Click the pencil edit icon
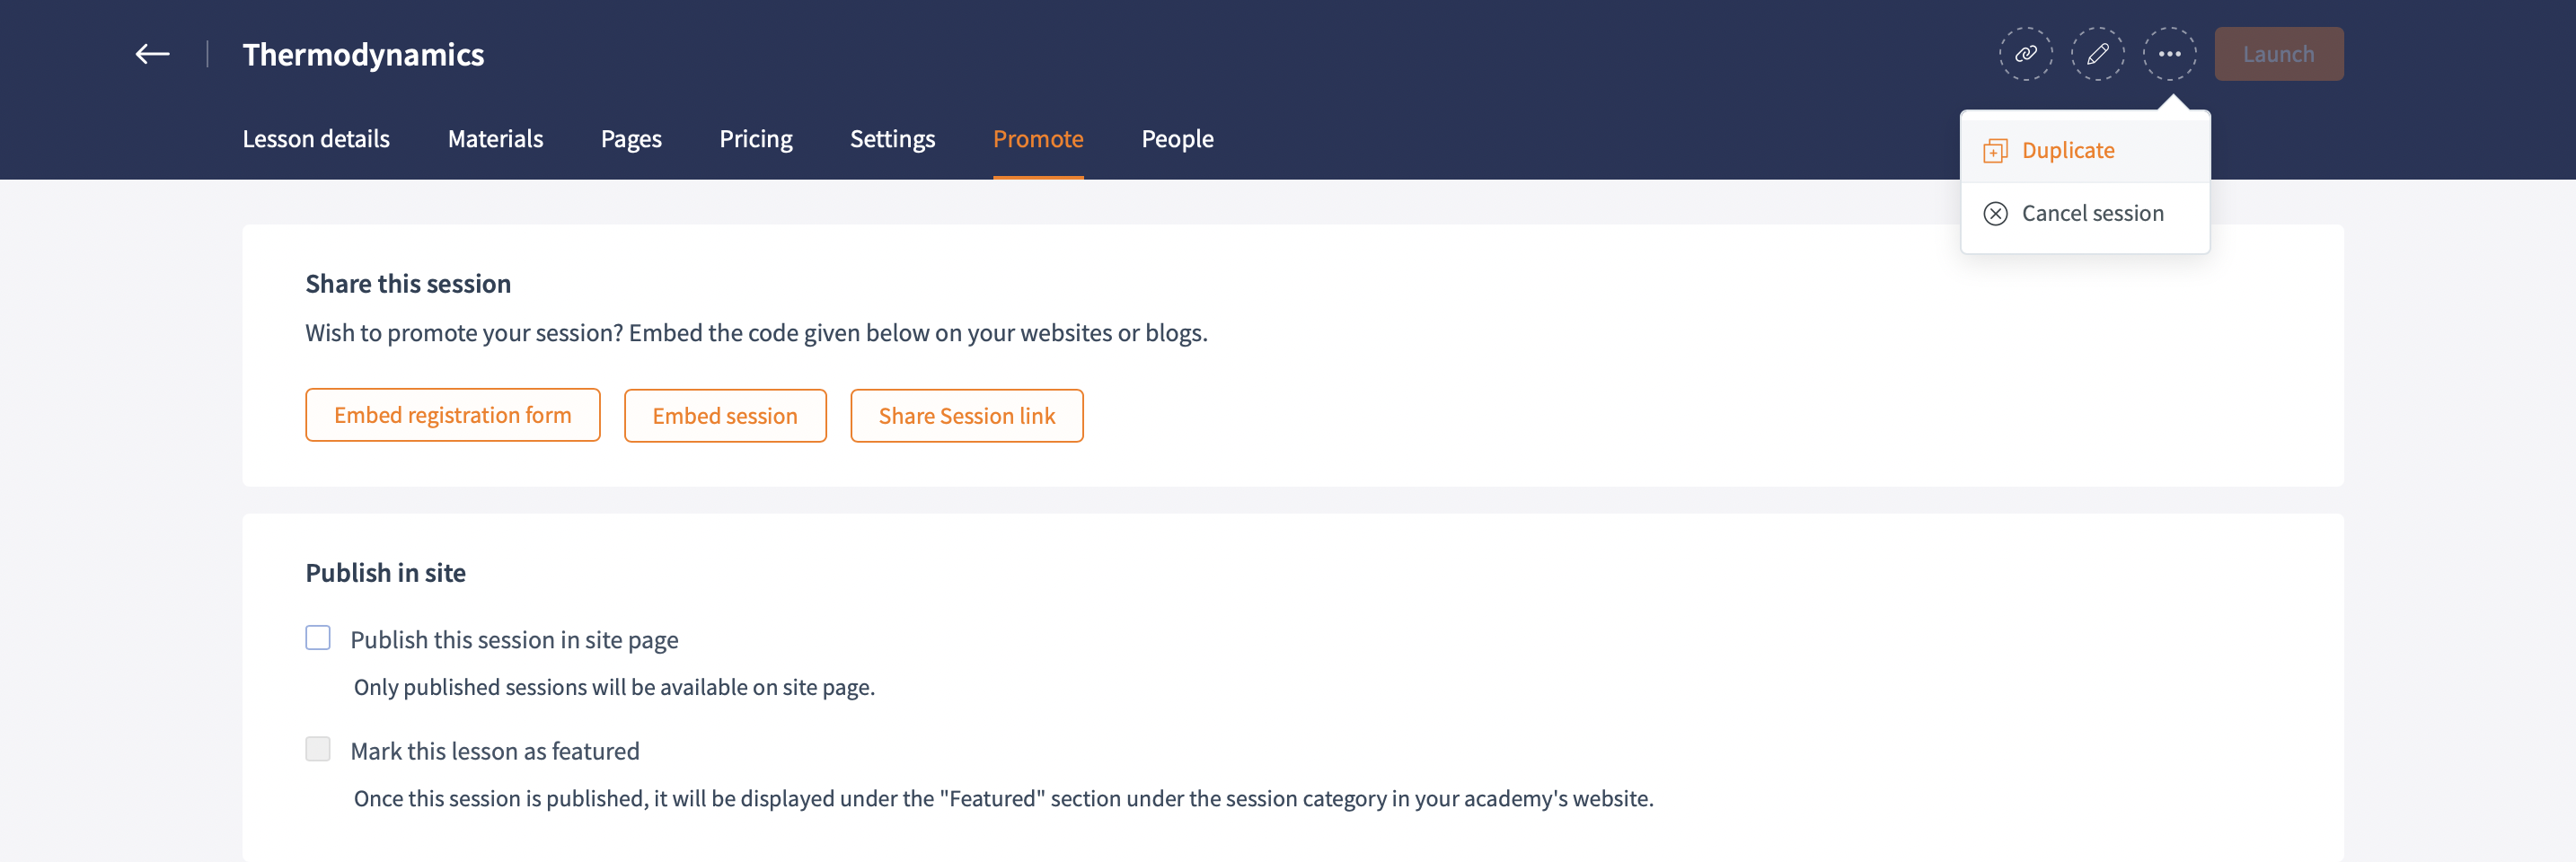This screenshot has height=862, width=2576. pos(2097,54)
